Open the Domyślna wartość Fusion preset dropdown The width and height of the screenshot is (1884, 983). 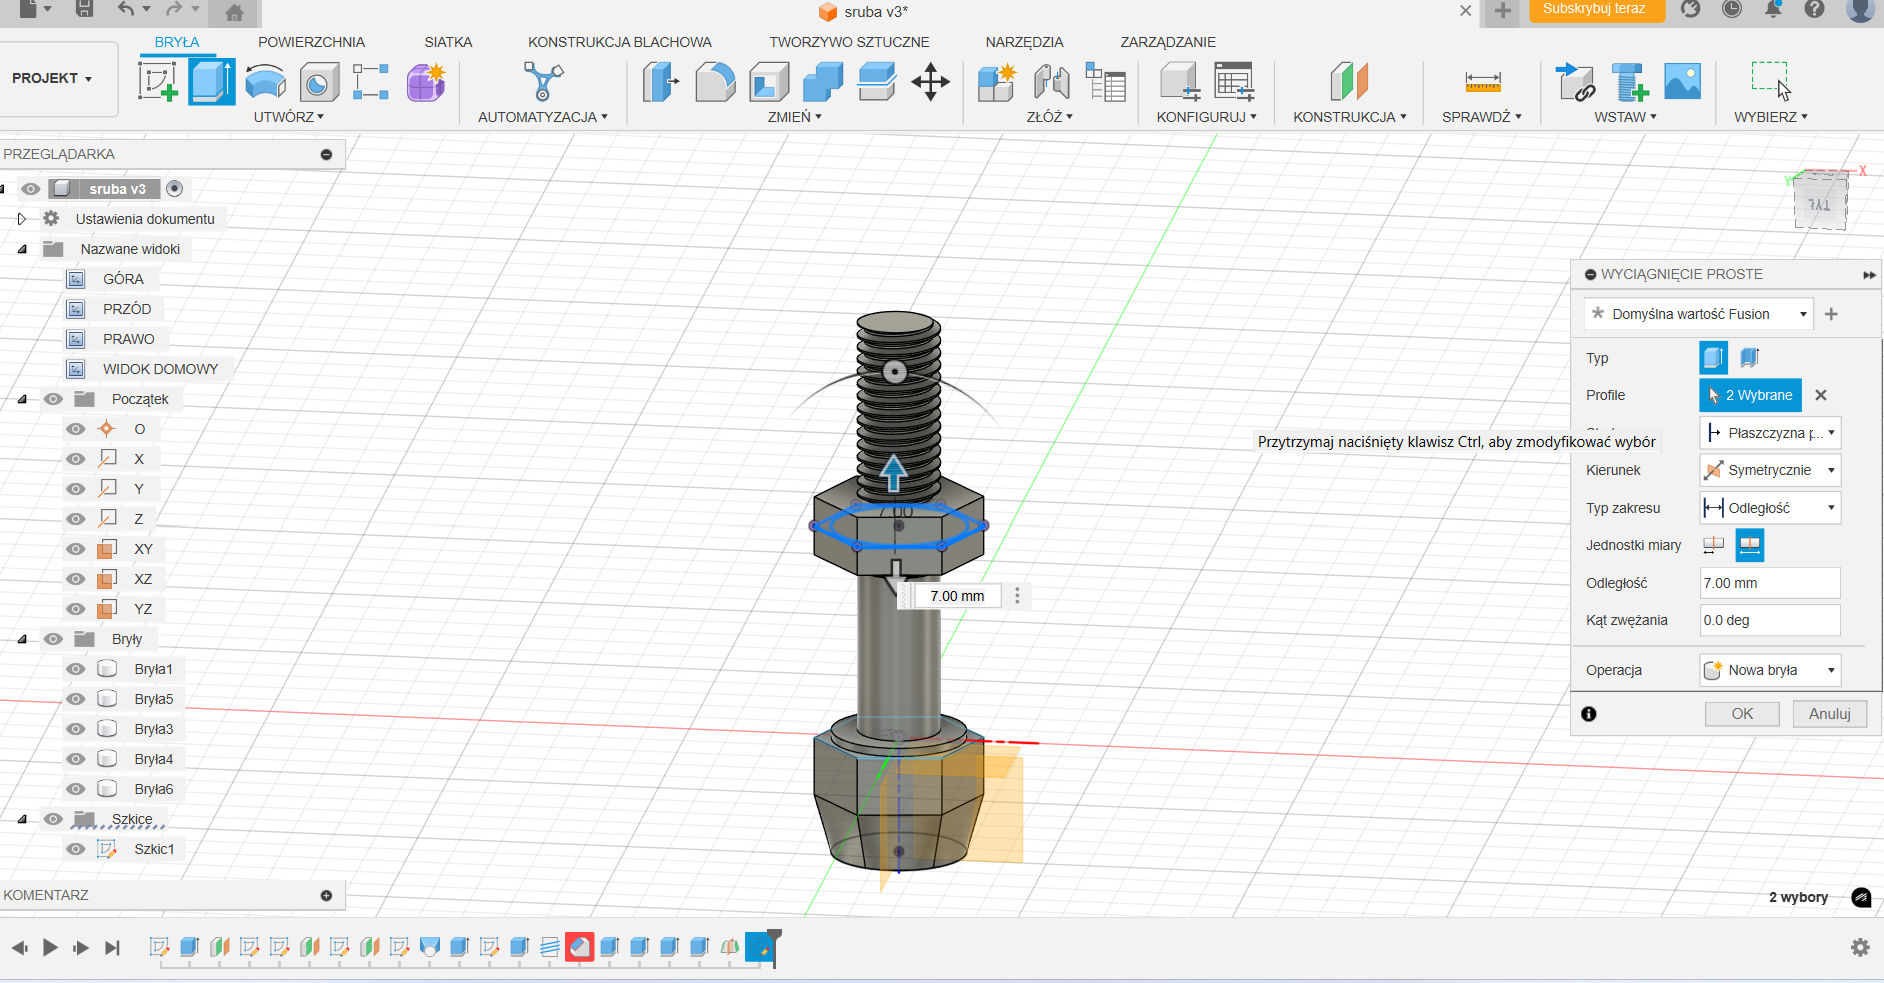[x=1699, y=314]
